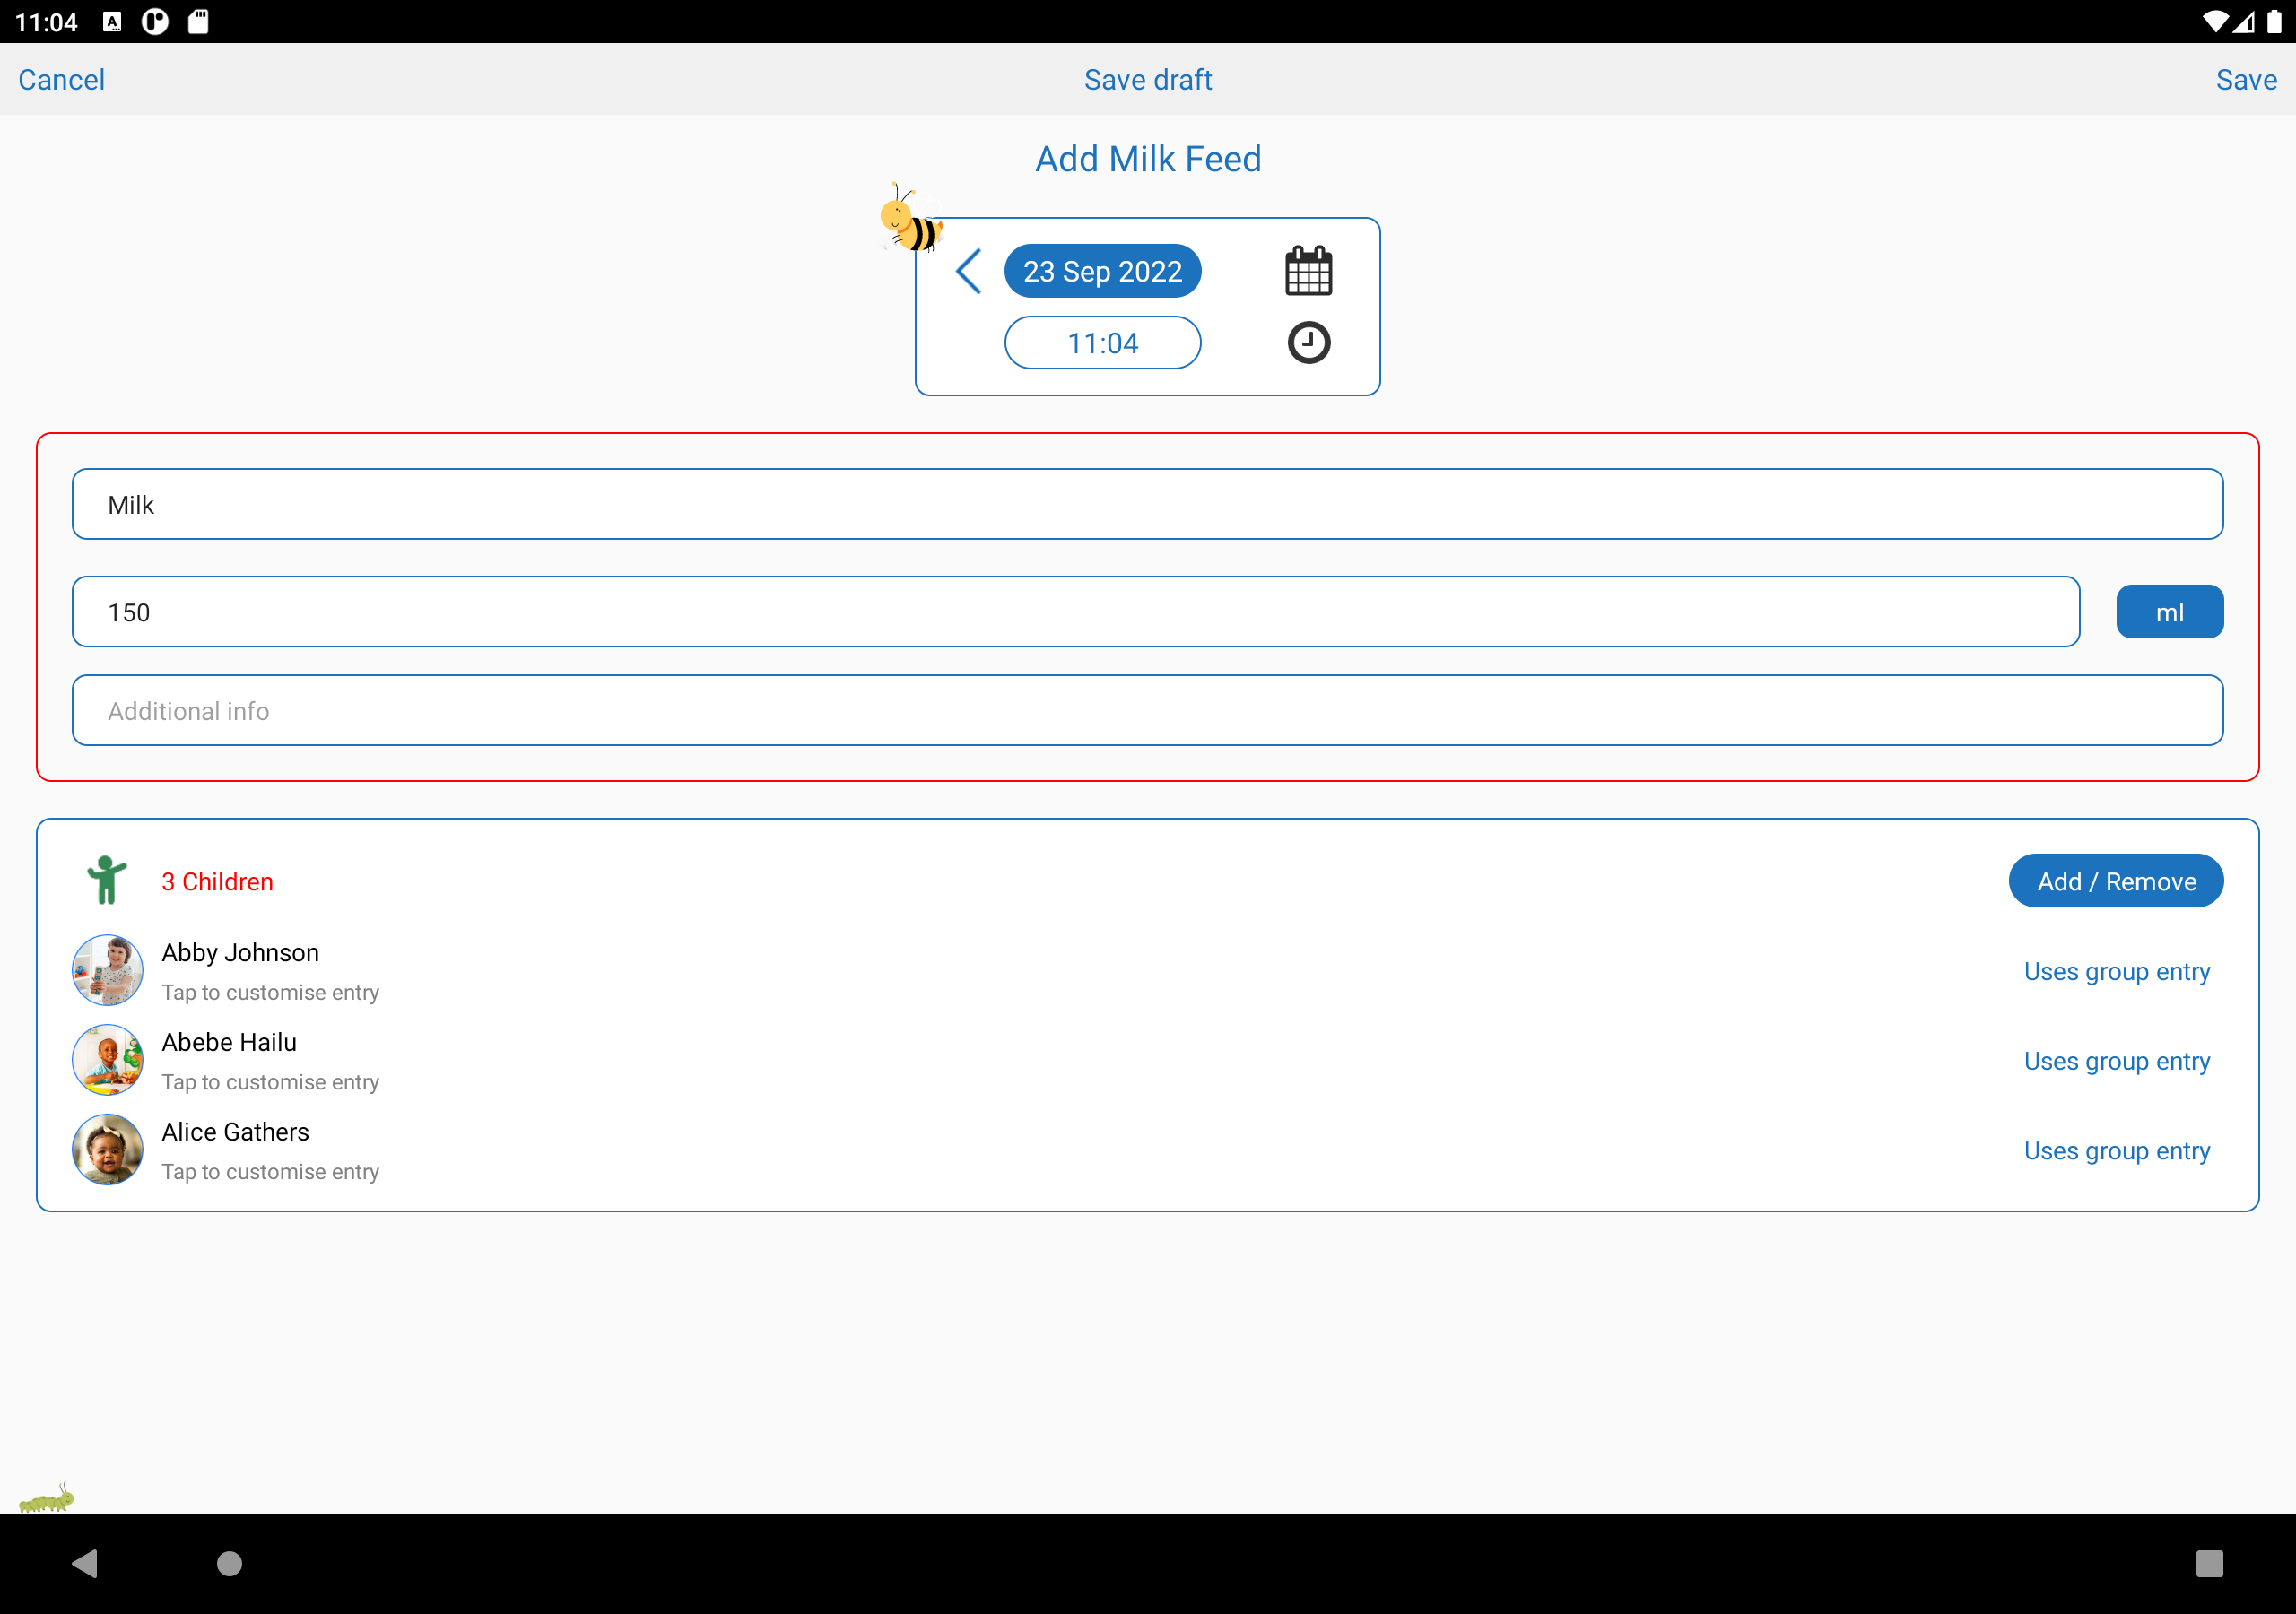Open the calendar date picker icon
This screenshot has width=2296, height=1614.
click(1308, 271)
